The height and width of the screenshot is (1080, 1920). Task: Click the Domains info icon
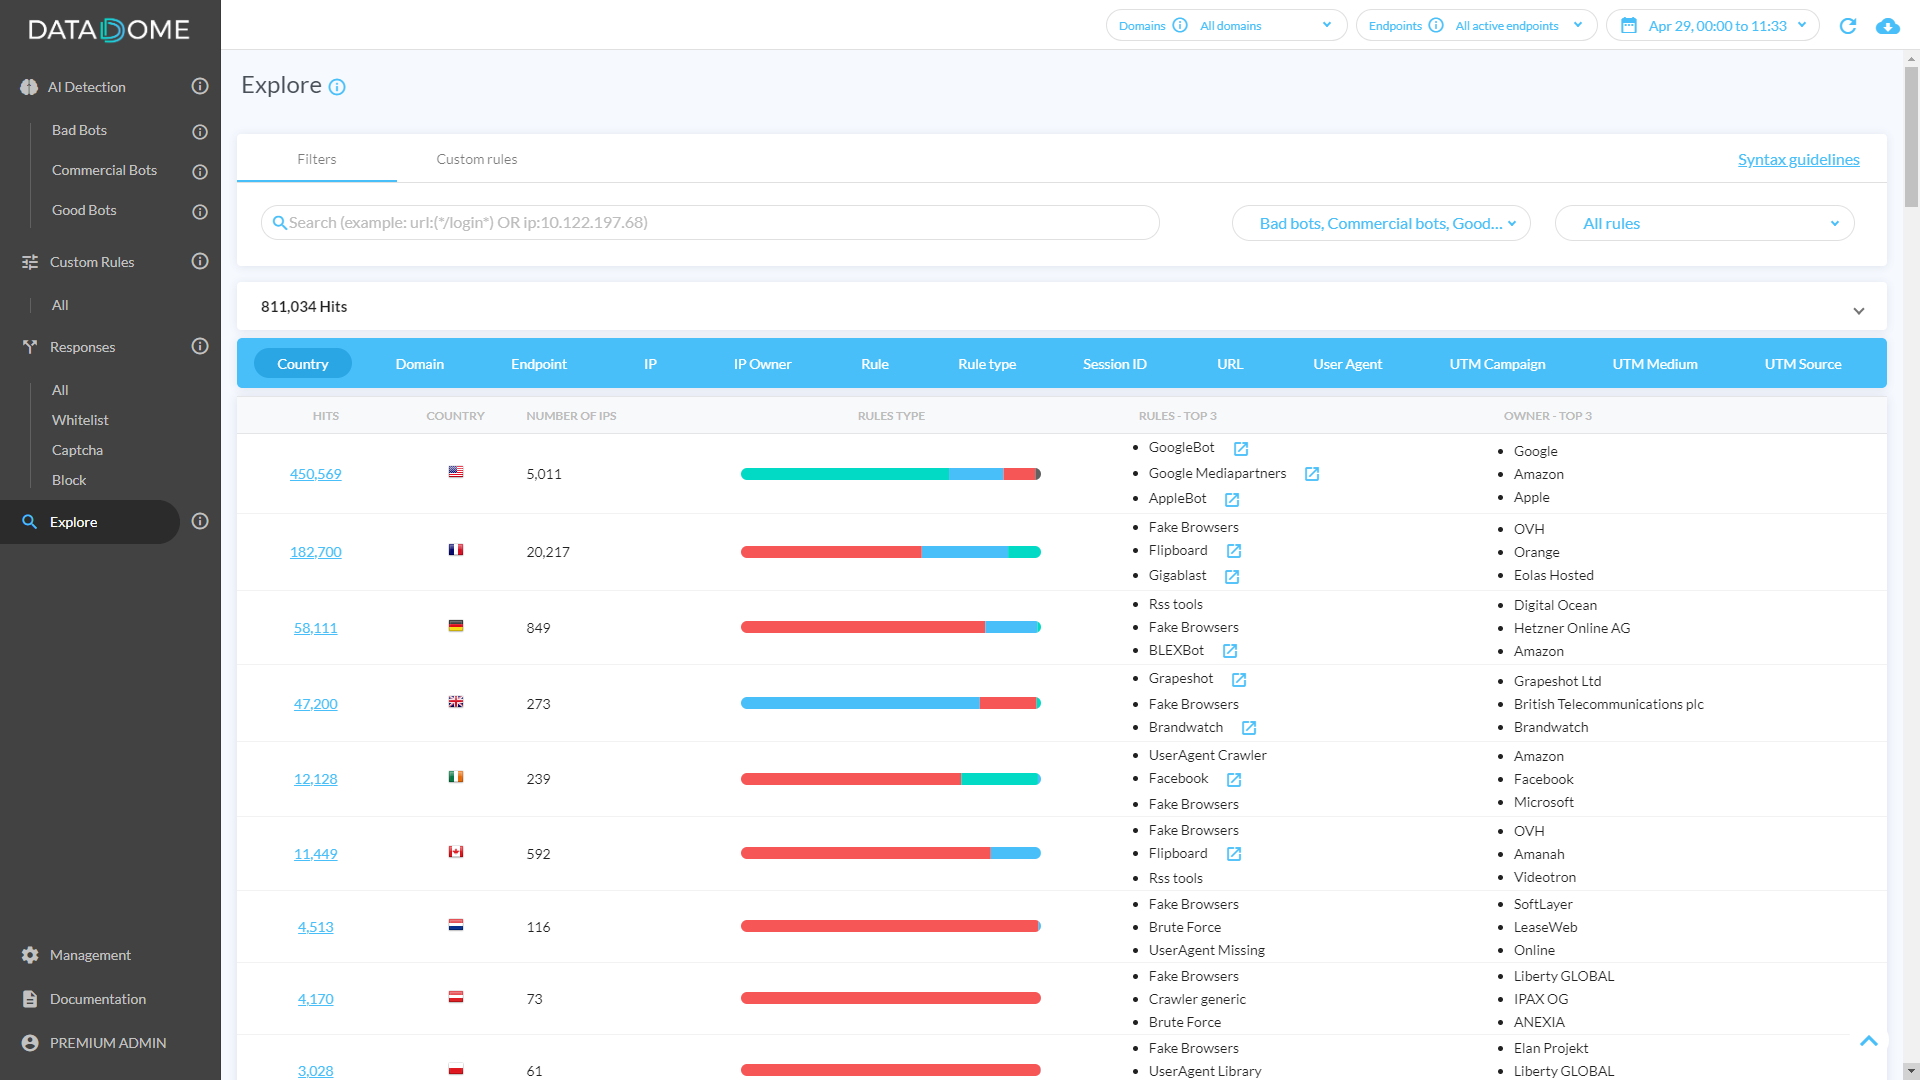(x=1180, y=25)
